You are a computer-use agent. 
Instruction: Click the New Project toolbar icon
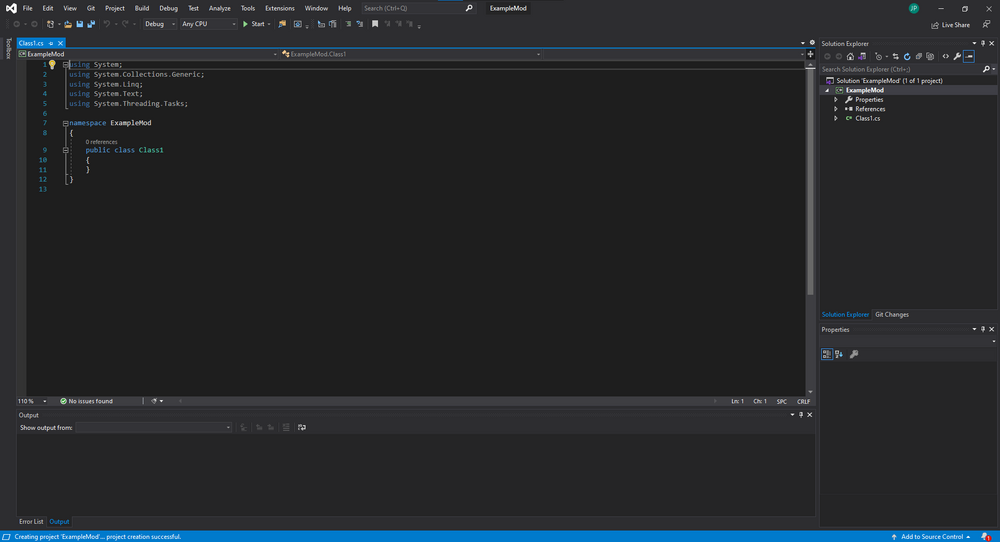click(50, 24)
